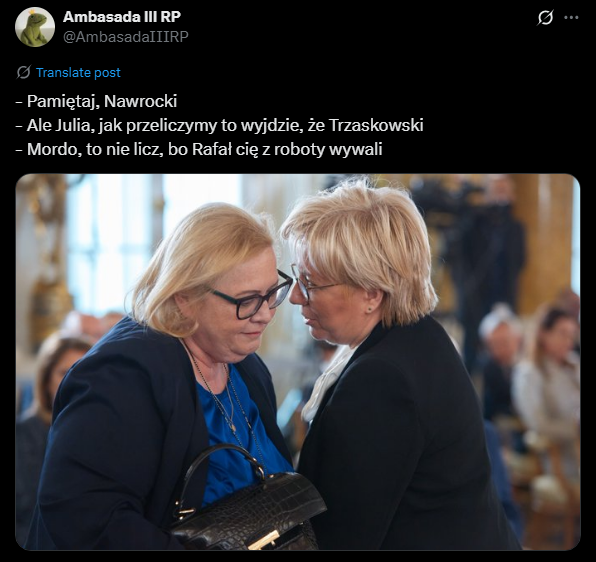This screenshot has height=562, width=596.
Task: Click the @AmbasadaIIIRP handle
Action: pyautogui.click(x=125, y=37)
